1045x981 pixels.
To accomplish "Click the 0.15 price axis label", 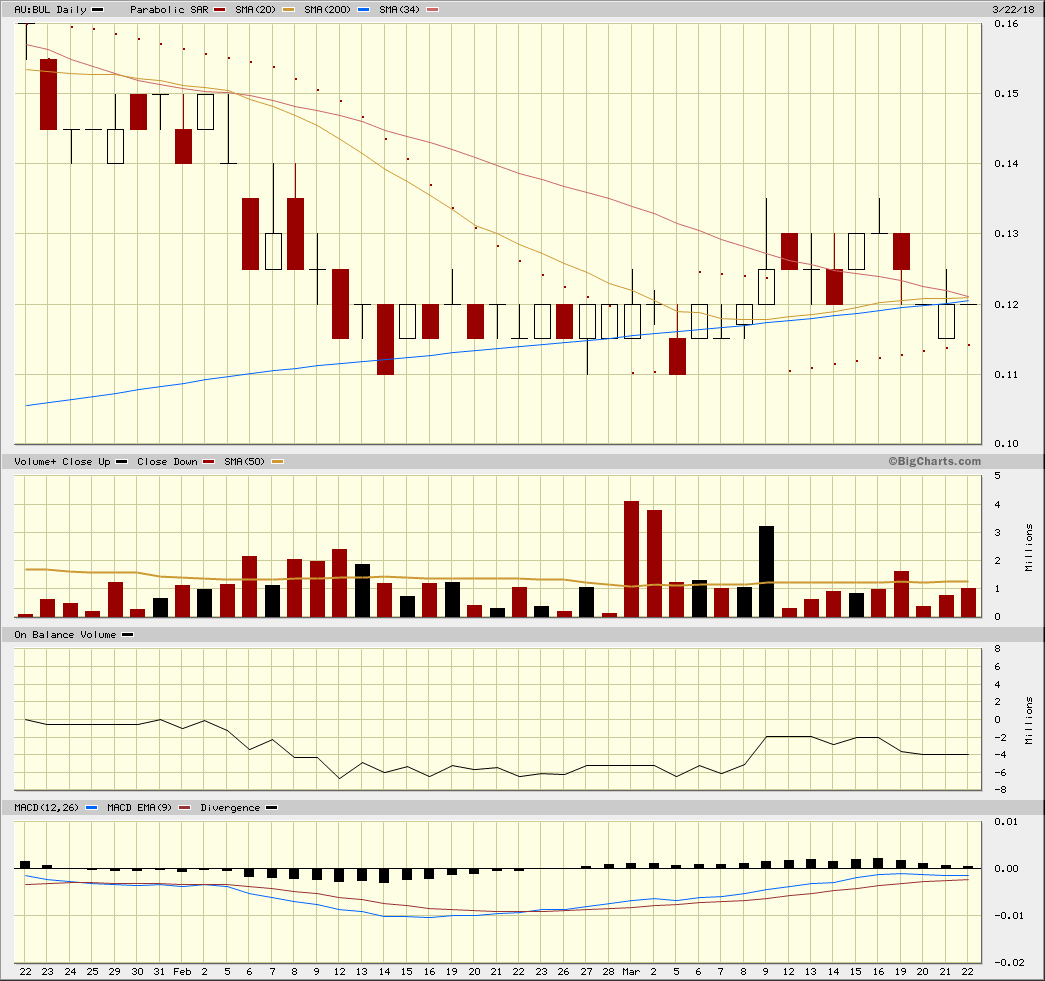I will pyautogui.click(x=1006, y=94).
